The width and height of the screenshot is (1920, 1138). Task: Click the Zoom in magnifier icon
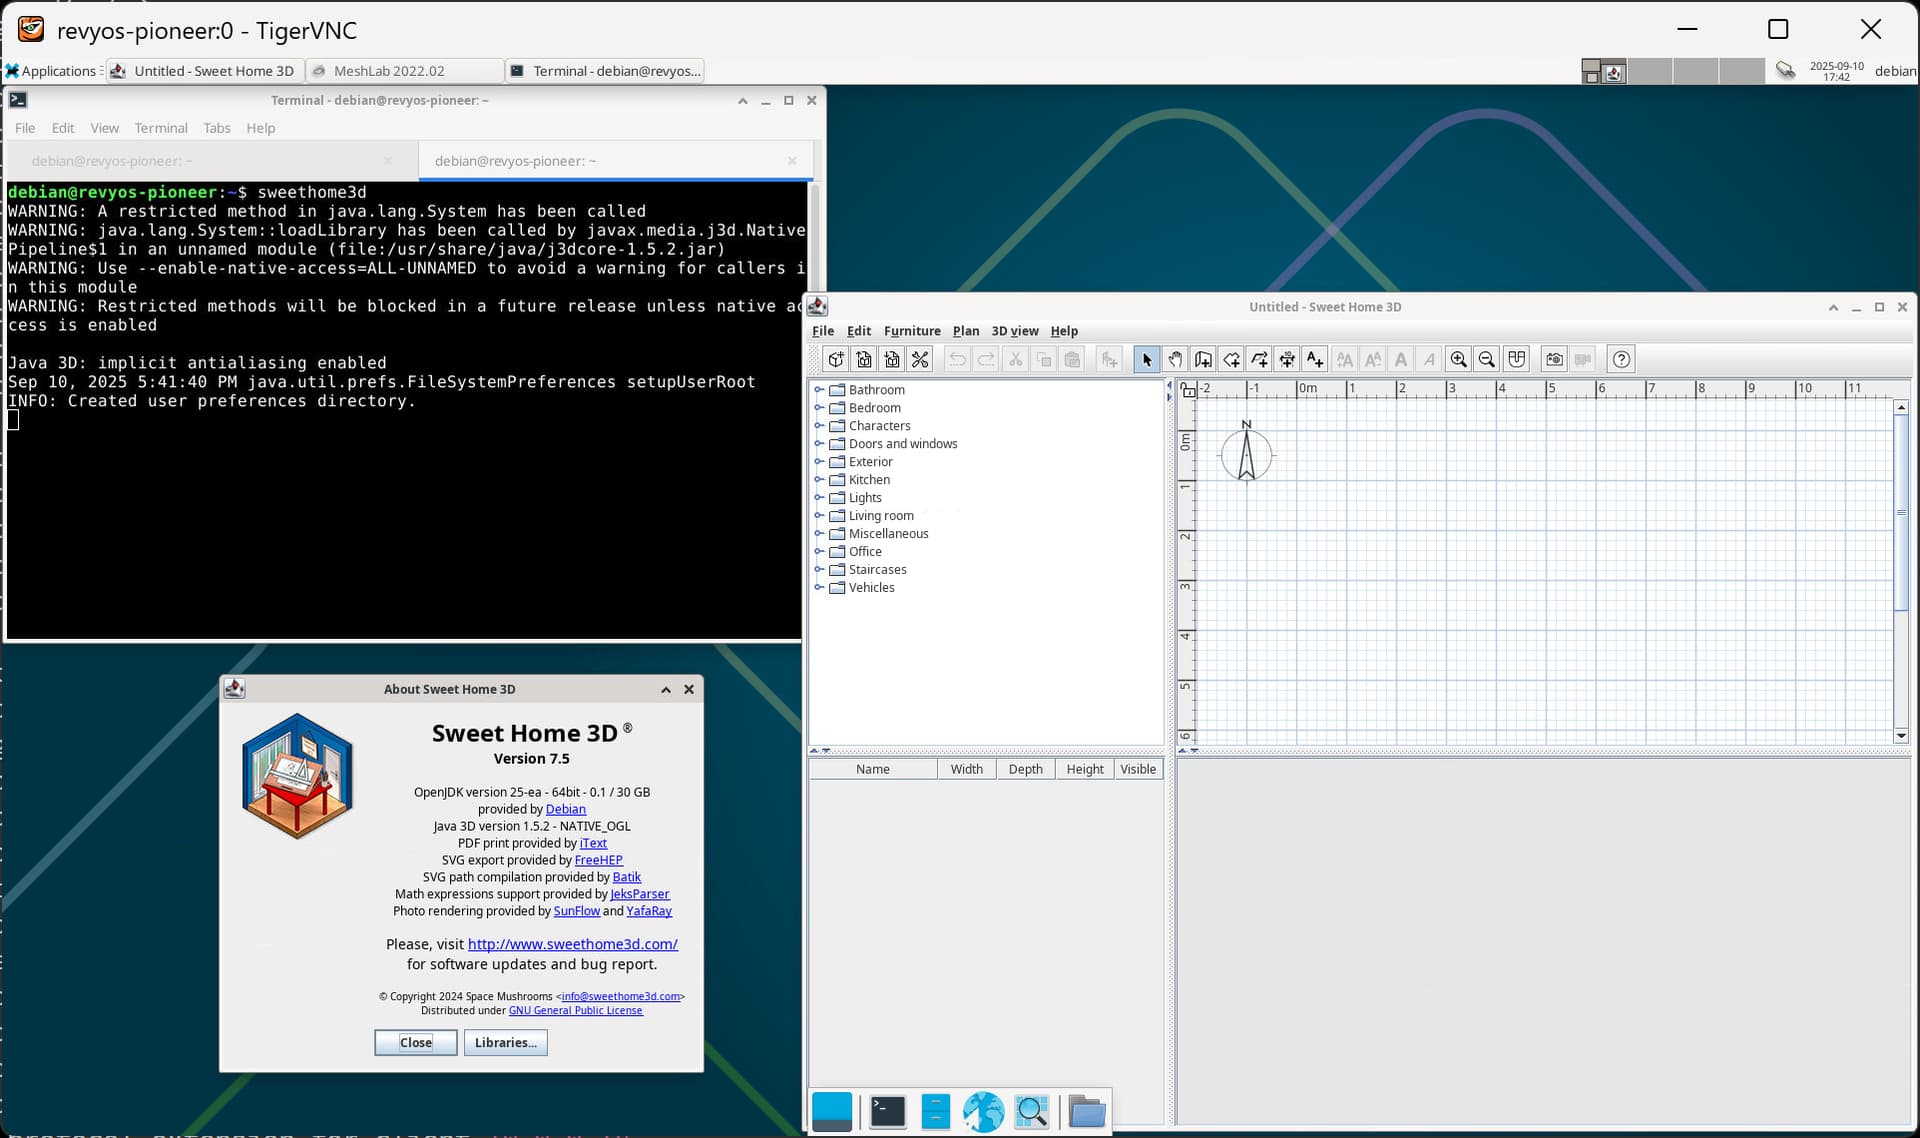click(x=1459, y=360)
